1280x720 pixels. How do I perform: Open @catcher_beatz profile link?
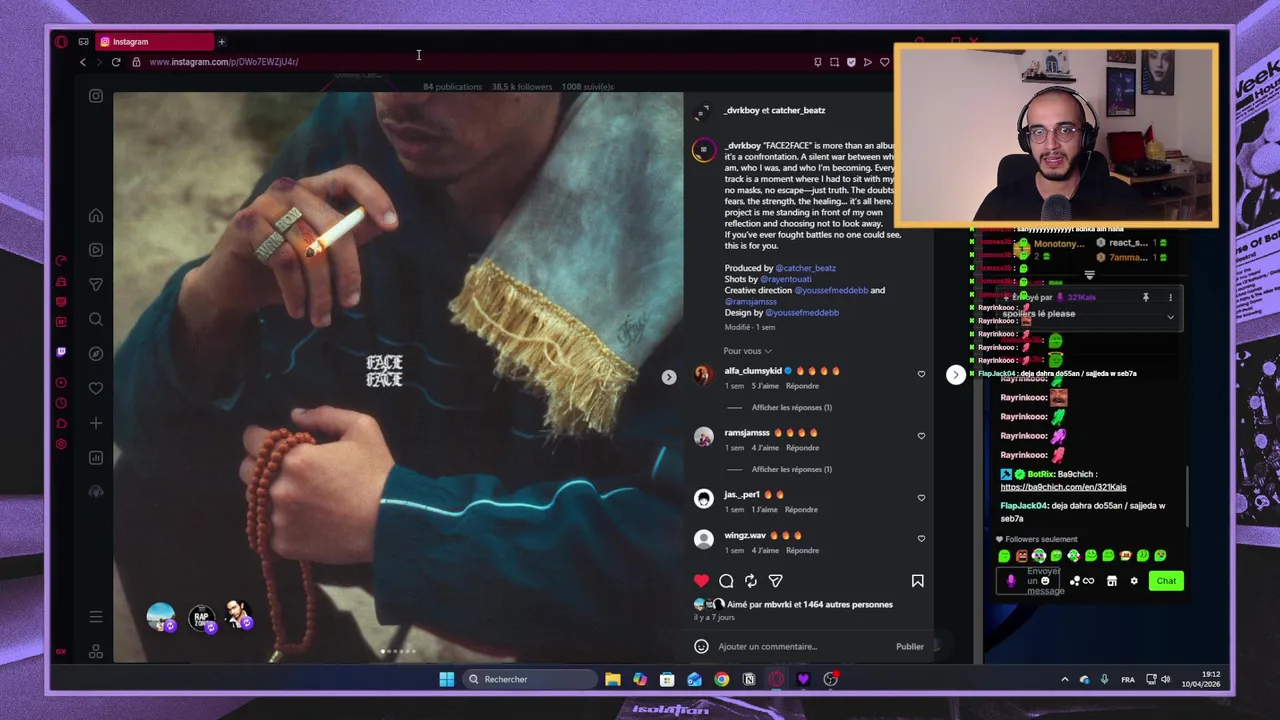[806, 268]
